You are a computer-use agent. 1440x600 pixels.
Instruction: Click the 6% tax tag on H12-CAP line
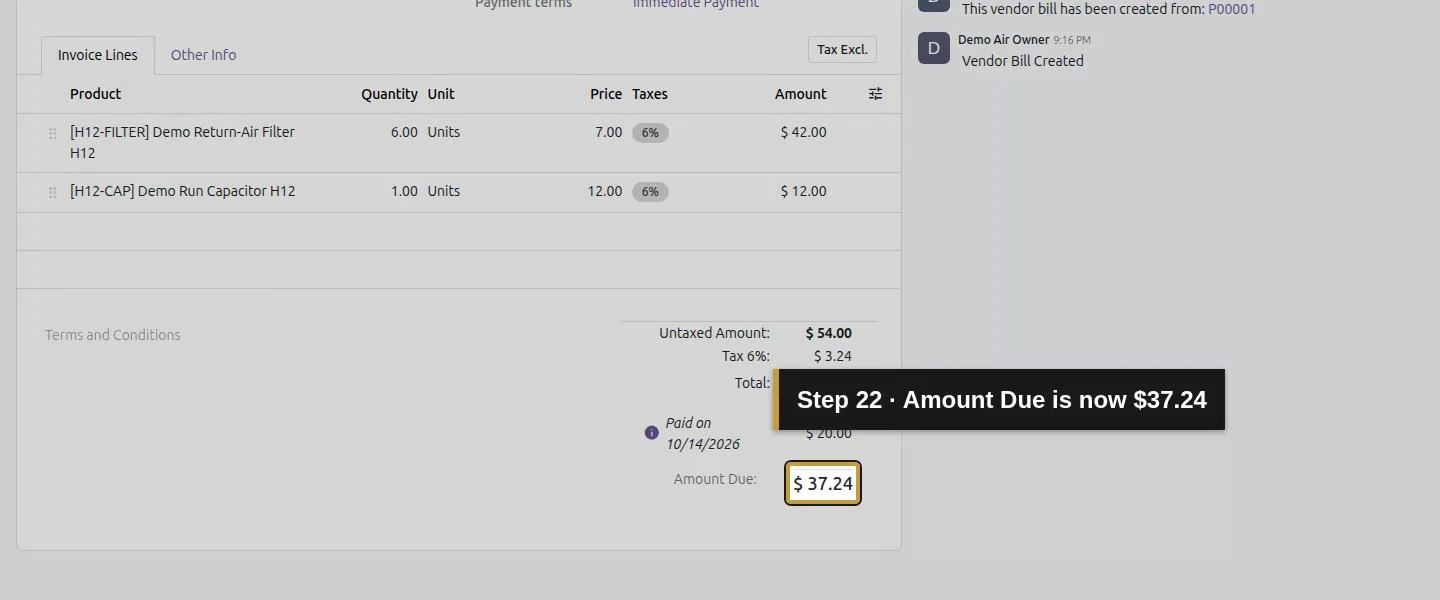pos(650,192)
